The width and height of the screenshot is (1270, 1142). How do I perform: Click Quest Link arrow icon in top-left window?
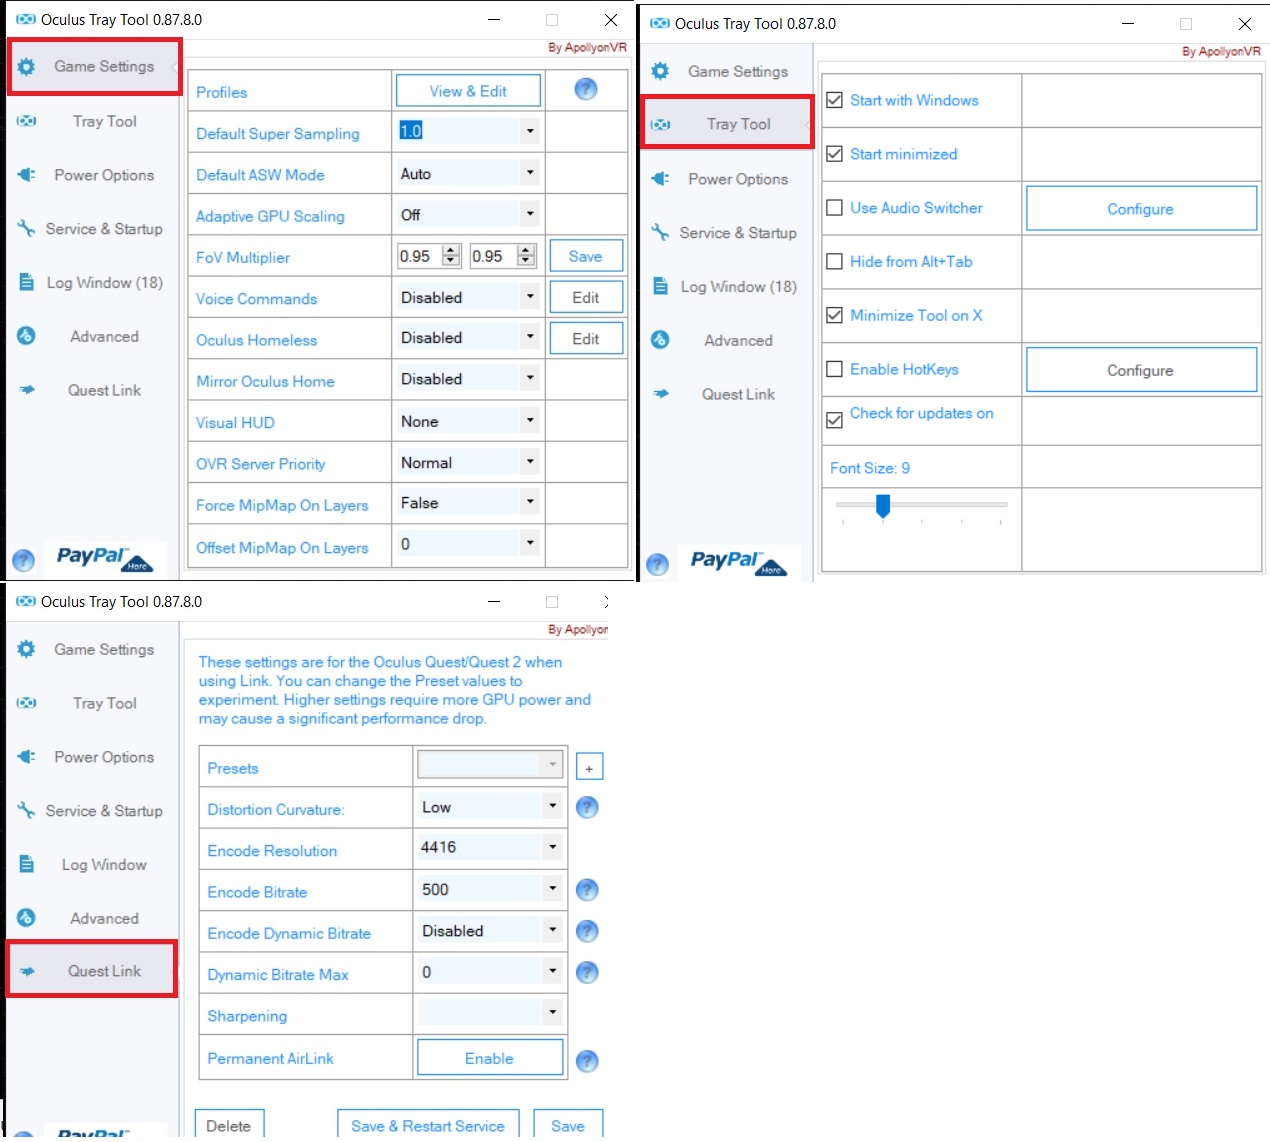click(x=26, y=390)
